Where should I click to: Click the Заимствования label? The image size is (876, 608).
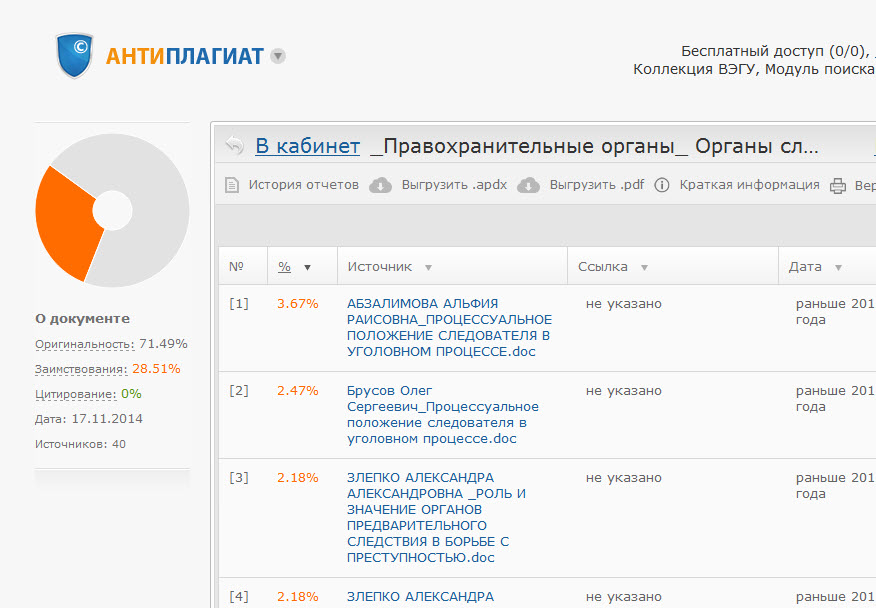click(x=81, y=369)
